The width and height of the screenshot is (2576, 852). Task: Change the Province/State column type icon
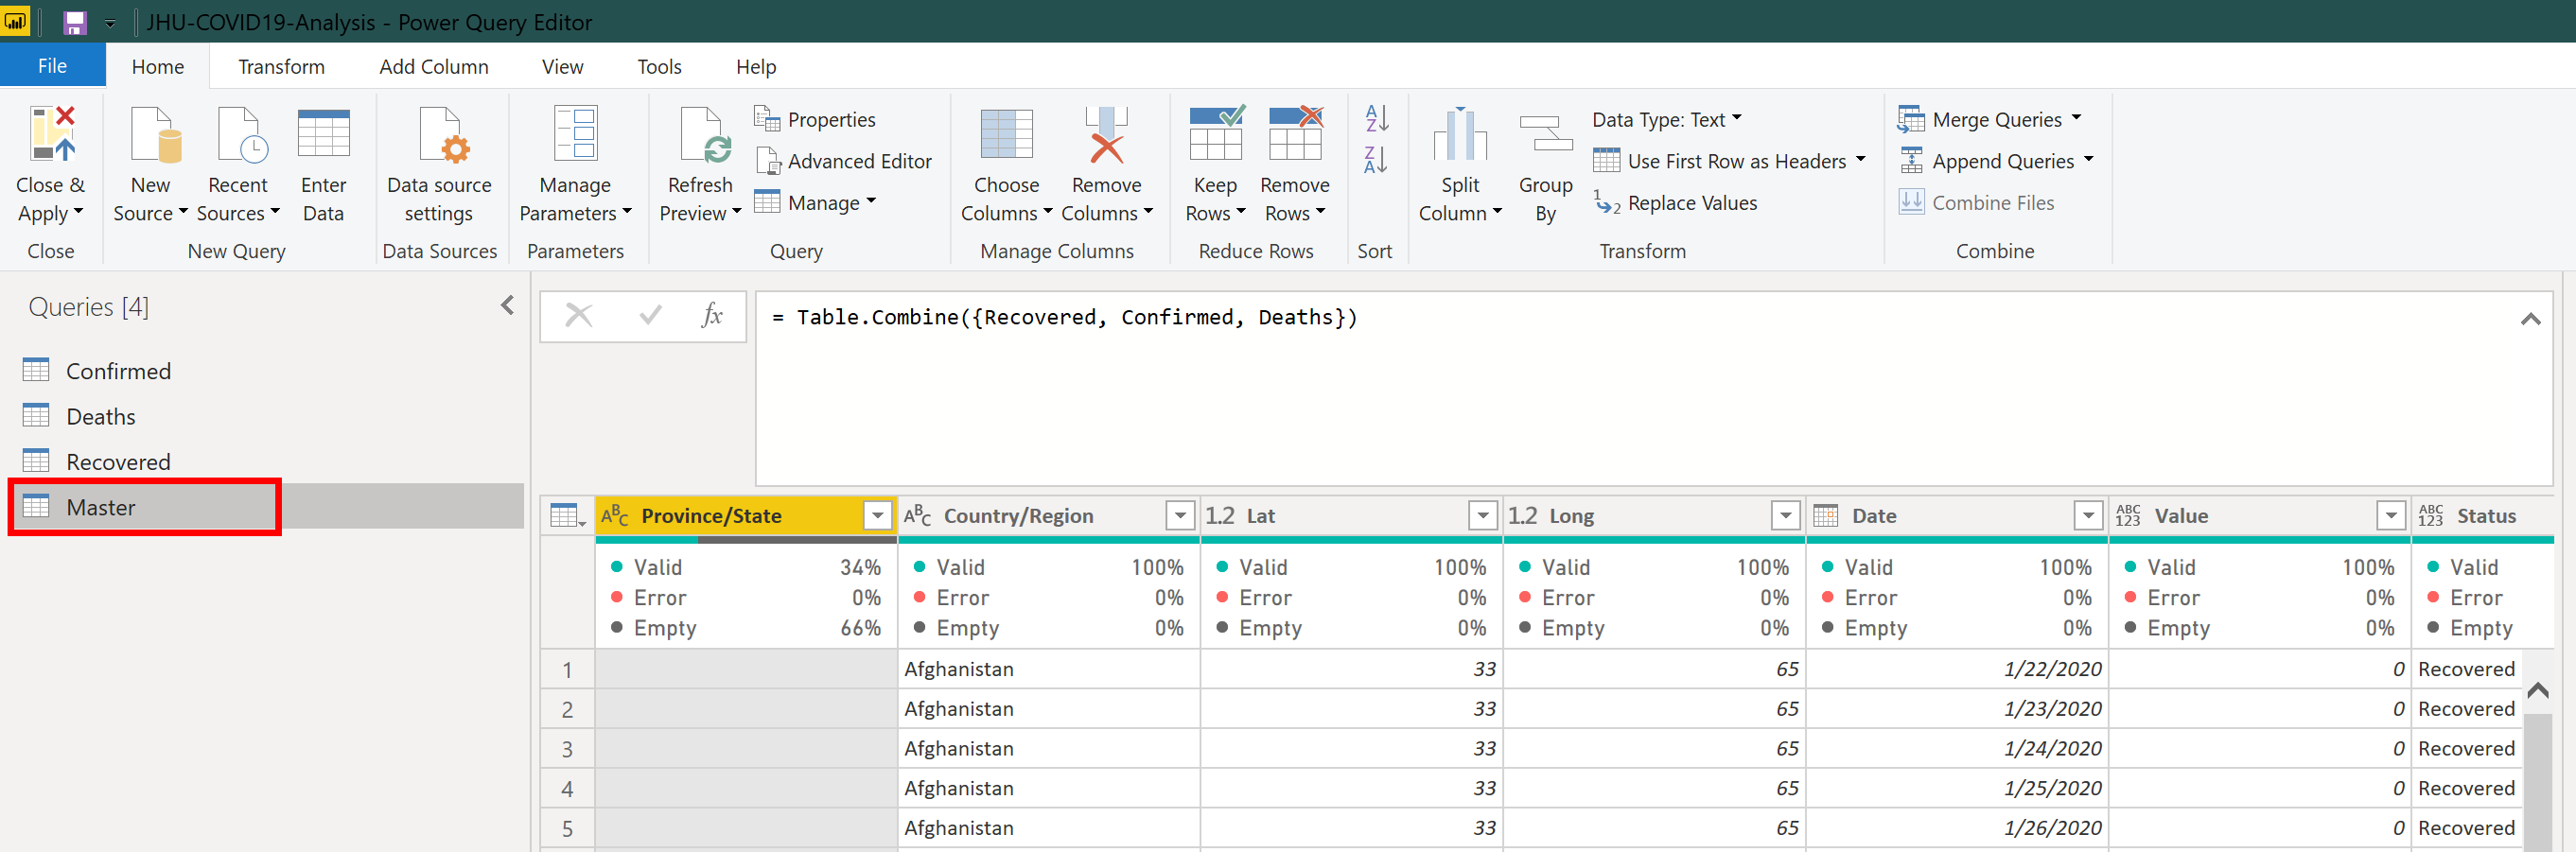point(615,516)
